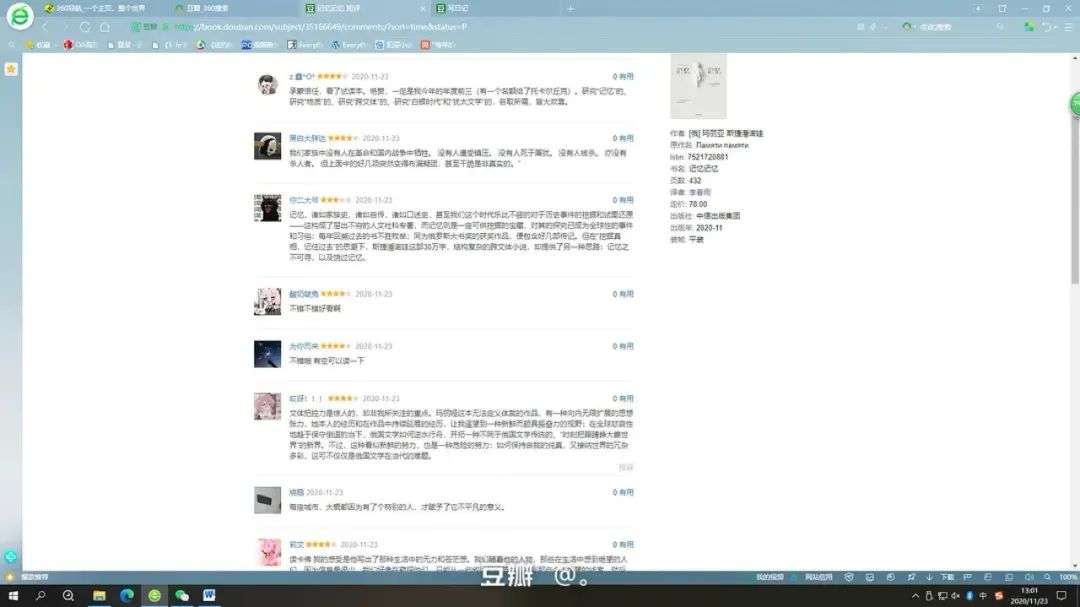Click the page vertical scrollbar thumb
Screen dimensions: 1080x607
pos(1074,172)
